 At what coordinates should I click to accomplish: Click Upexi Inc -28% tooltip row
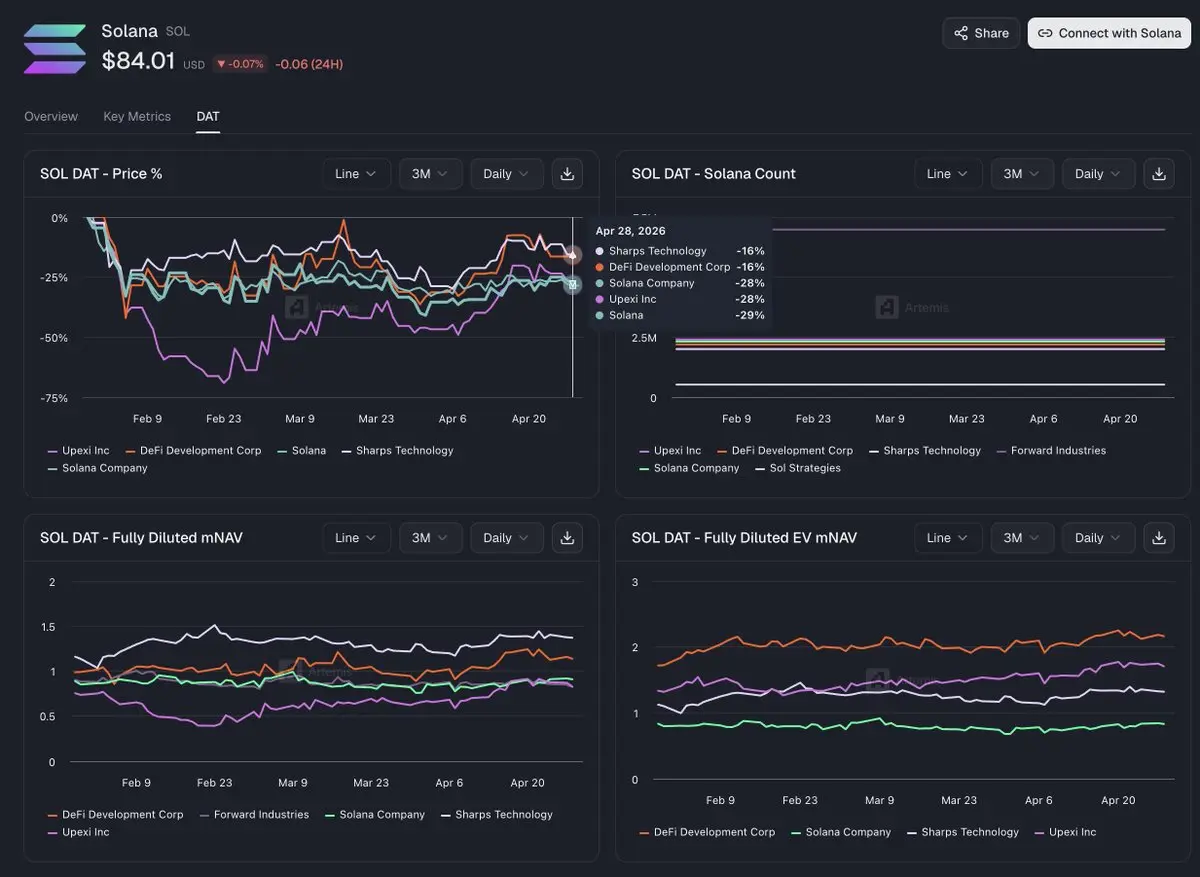[680, 299]
